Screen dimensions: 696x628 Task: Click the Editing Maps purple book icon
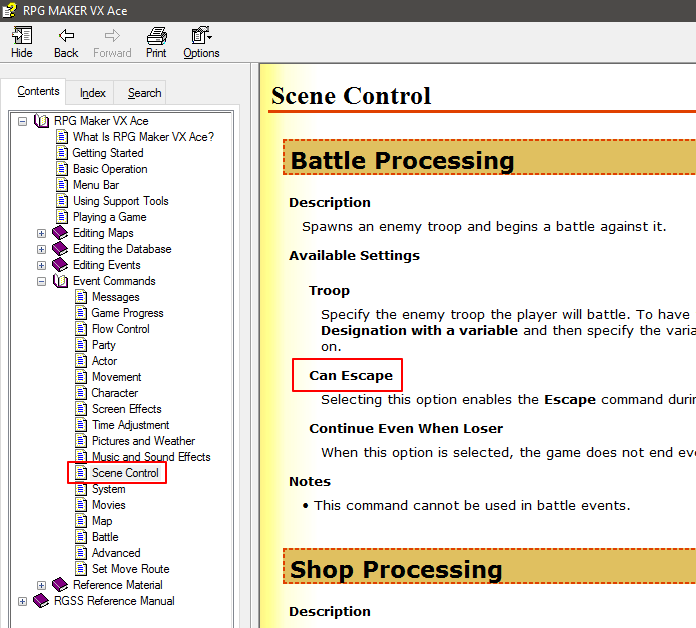(59, 233)
